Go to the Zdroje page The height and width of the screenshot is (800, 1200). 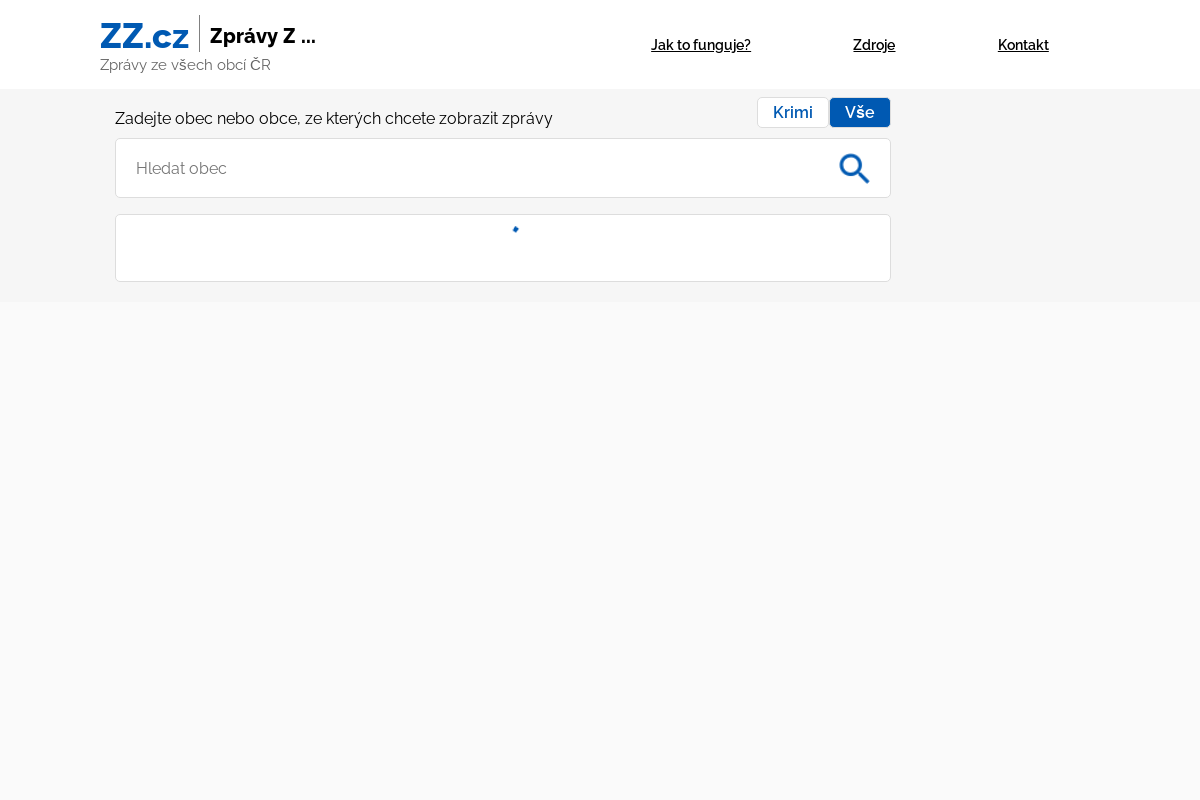pos(873,45)
